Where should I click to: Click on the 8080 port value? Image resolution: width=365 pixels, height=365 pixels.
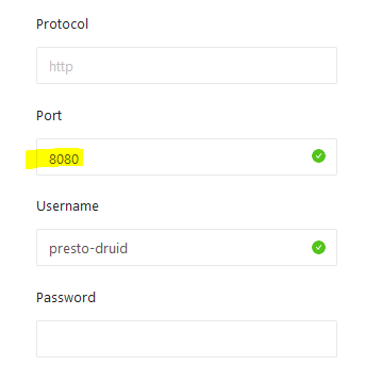point(64,159)
